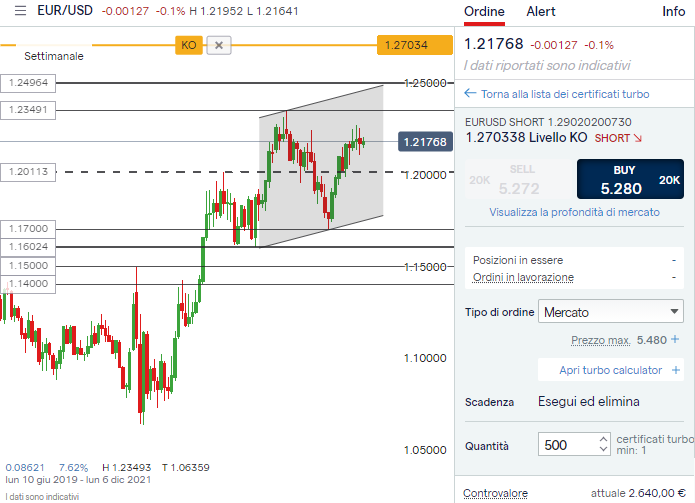The image size is (695, 503).
Task: Open Visualizza la profondità di mercato link
Action: 574,212
